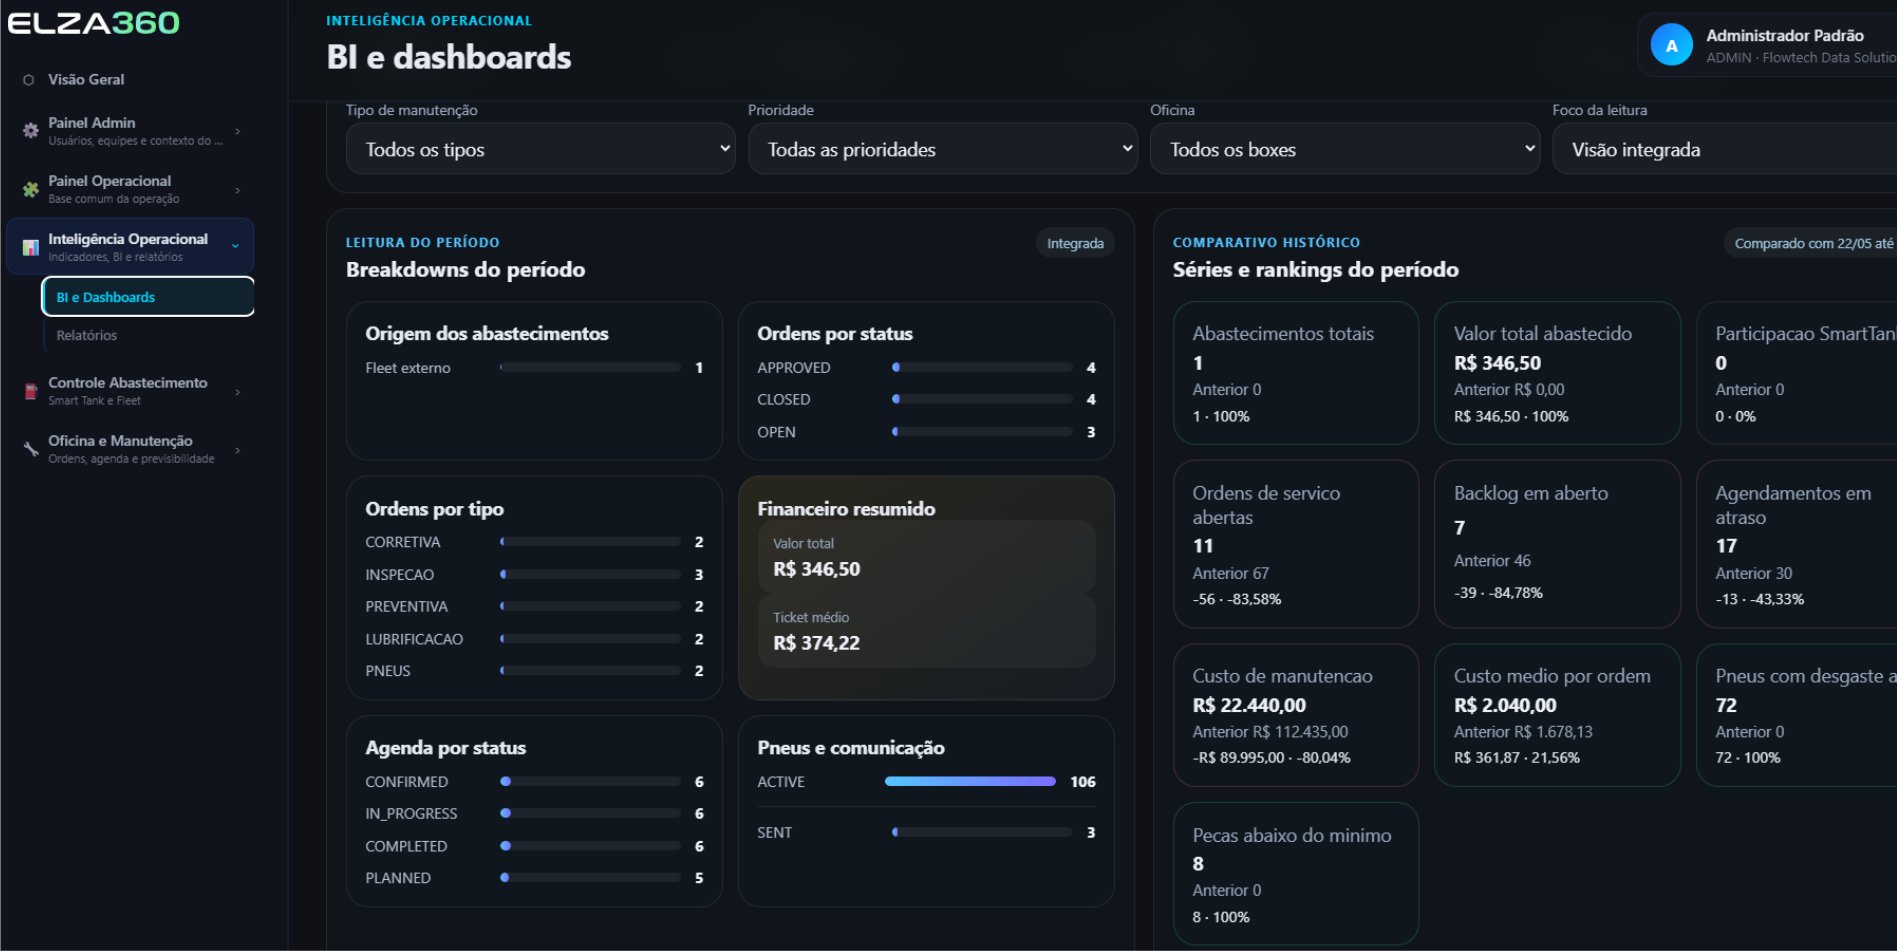Open the Oficina boxes dropdown

(1345, 149)
